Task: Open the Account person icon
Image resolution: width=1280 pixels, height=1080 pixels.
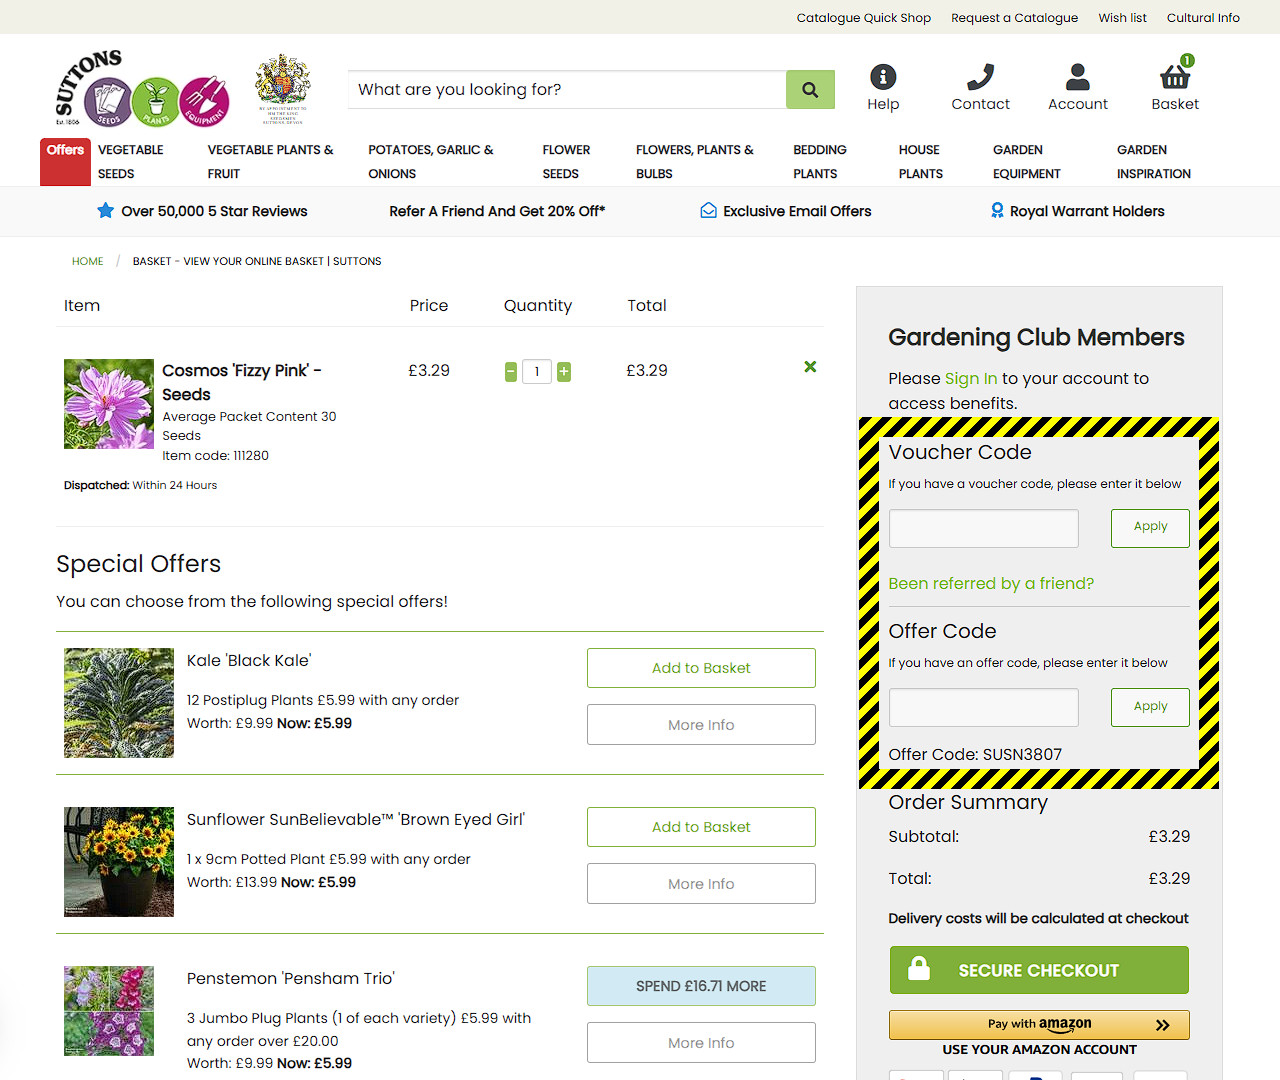Action: click(x=1077, y=77)
